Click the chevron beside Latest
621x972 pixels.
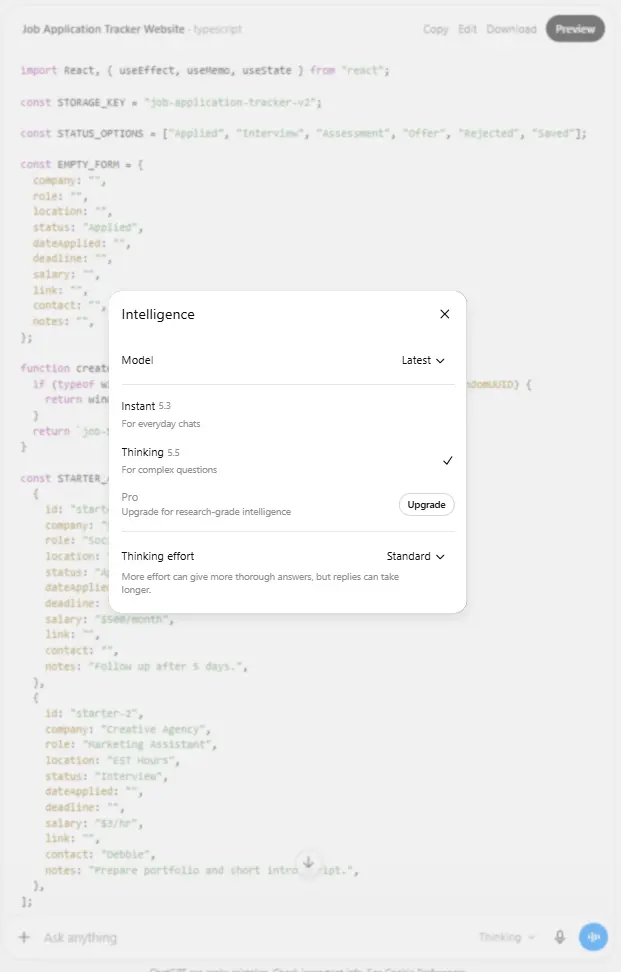click(x=440, y=361)
